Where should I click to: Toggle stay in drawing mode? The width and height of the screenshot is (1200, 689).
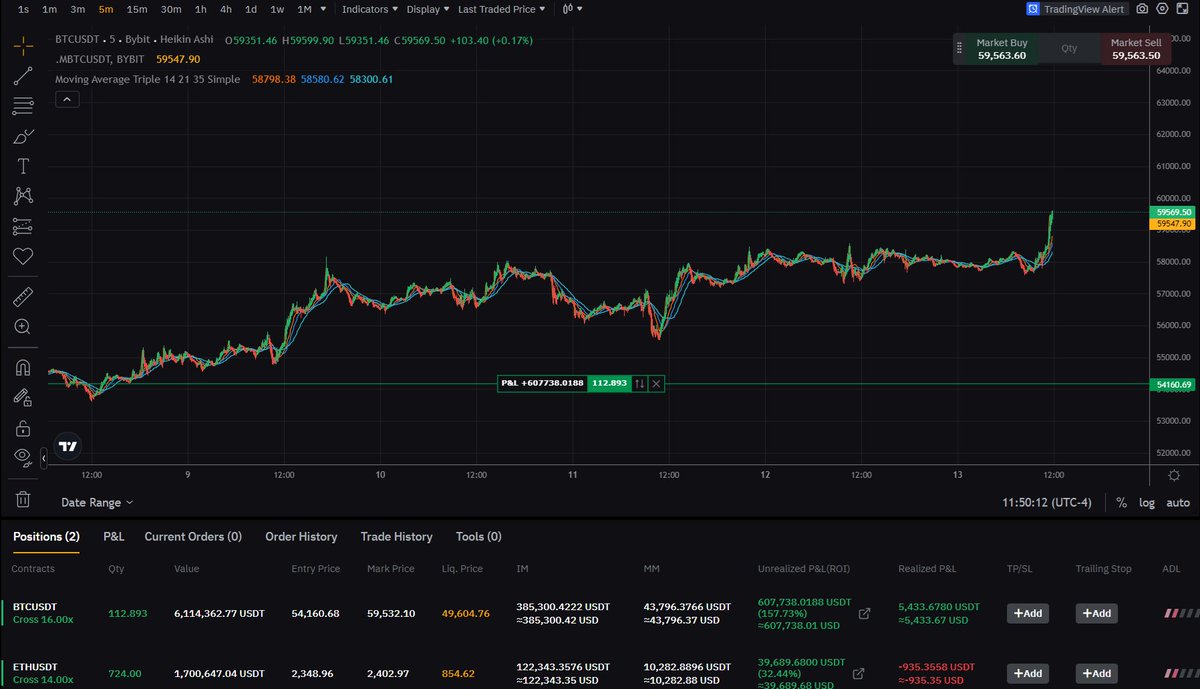(x=23, y=396)
